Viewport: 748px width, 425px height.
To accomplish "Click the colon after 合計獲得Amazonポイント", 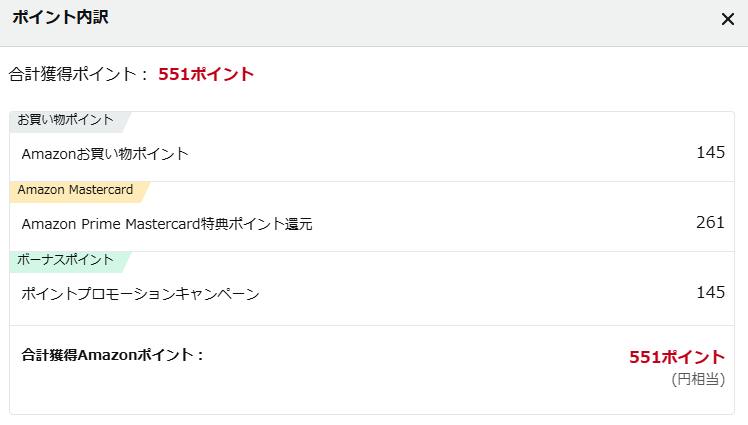I will tap(200, 354).
